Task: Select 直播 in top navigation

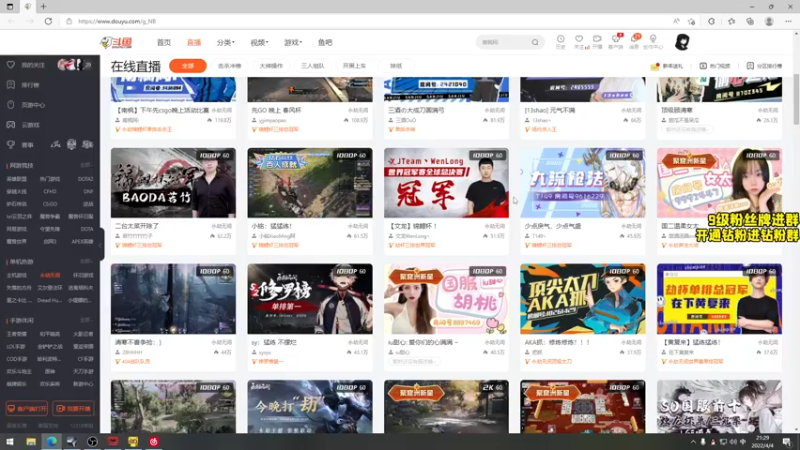Action: (x=194, y=42)
